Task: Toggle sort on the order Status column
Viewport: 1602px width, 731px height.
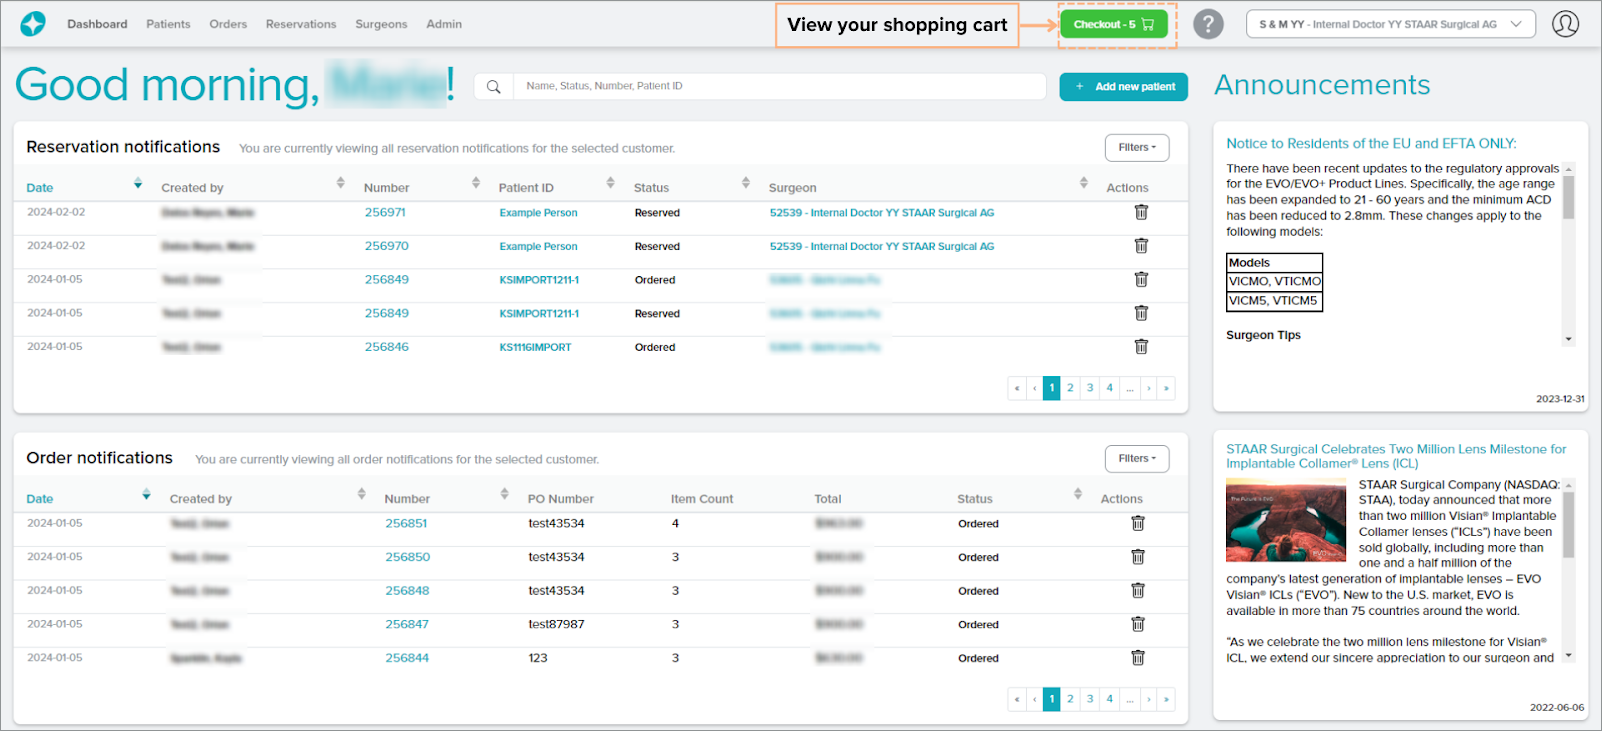Action: pos(1077,494)
